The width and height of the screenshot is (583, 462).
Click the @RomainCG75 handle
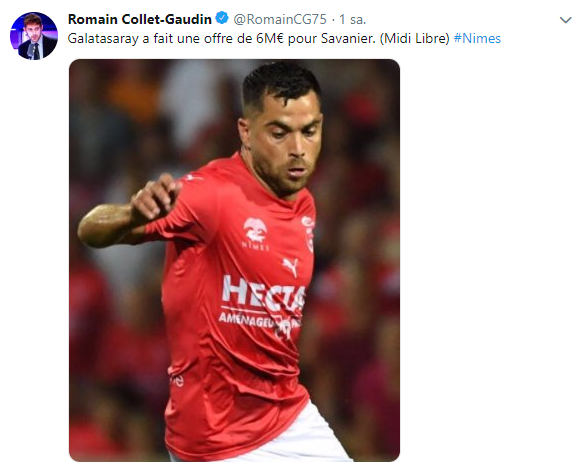pyautogui.click(x=280, y=19)
